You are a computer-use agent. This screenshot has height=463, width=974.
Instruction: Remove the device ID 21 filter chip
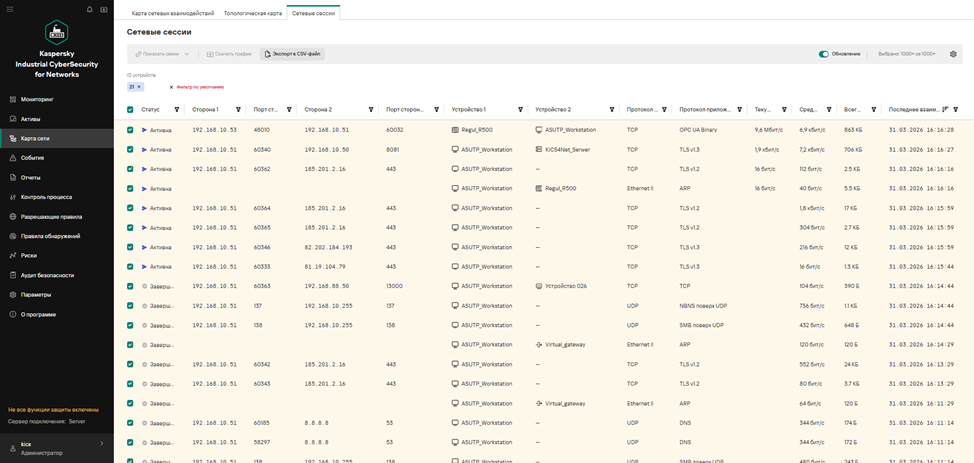click(140, 87)
